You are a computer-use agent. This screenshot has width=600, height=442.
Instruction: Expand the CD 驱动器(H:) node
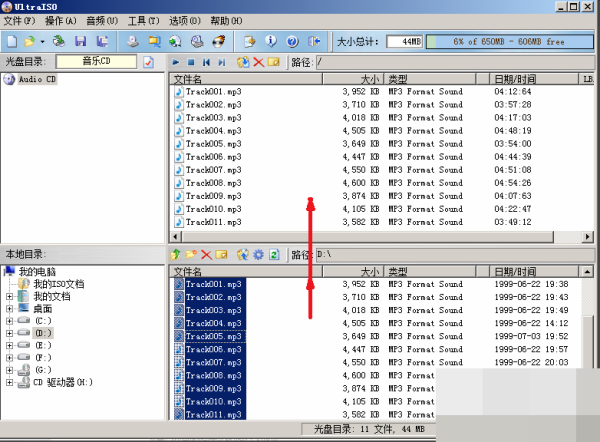(10, 382)
